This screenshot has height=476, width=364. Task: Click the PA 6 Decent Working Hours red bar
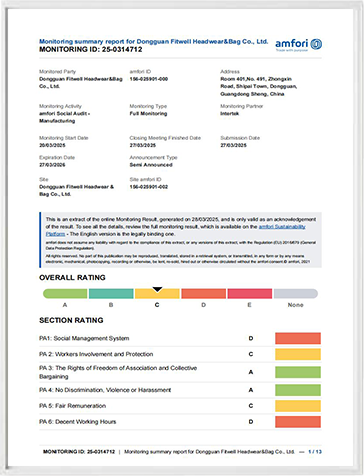tap(298, 422)
